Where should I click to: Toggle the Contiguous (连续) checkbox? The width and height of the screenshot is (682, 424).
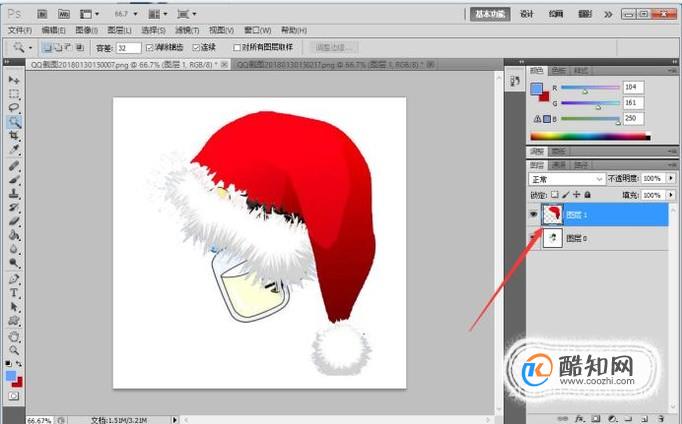[x=196, y=47]
